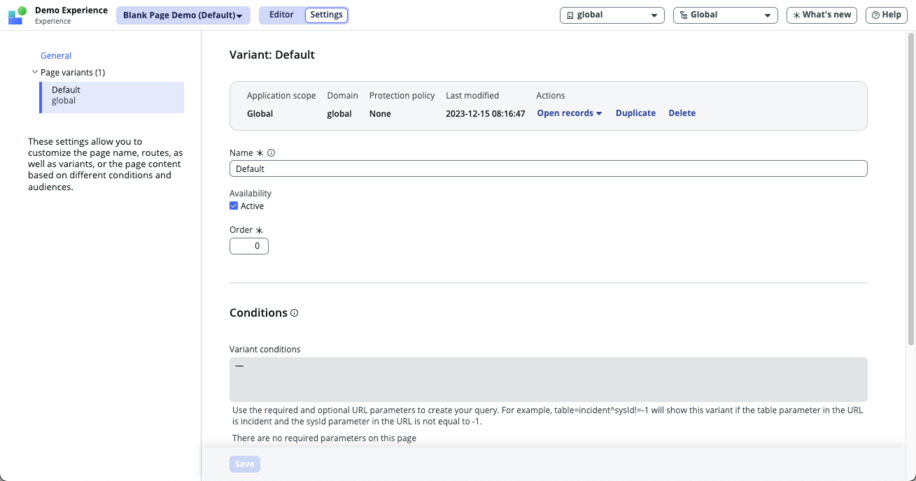916x481 pixels.
Task: Click the Domain value global in the info card
Action: (339, 114)
